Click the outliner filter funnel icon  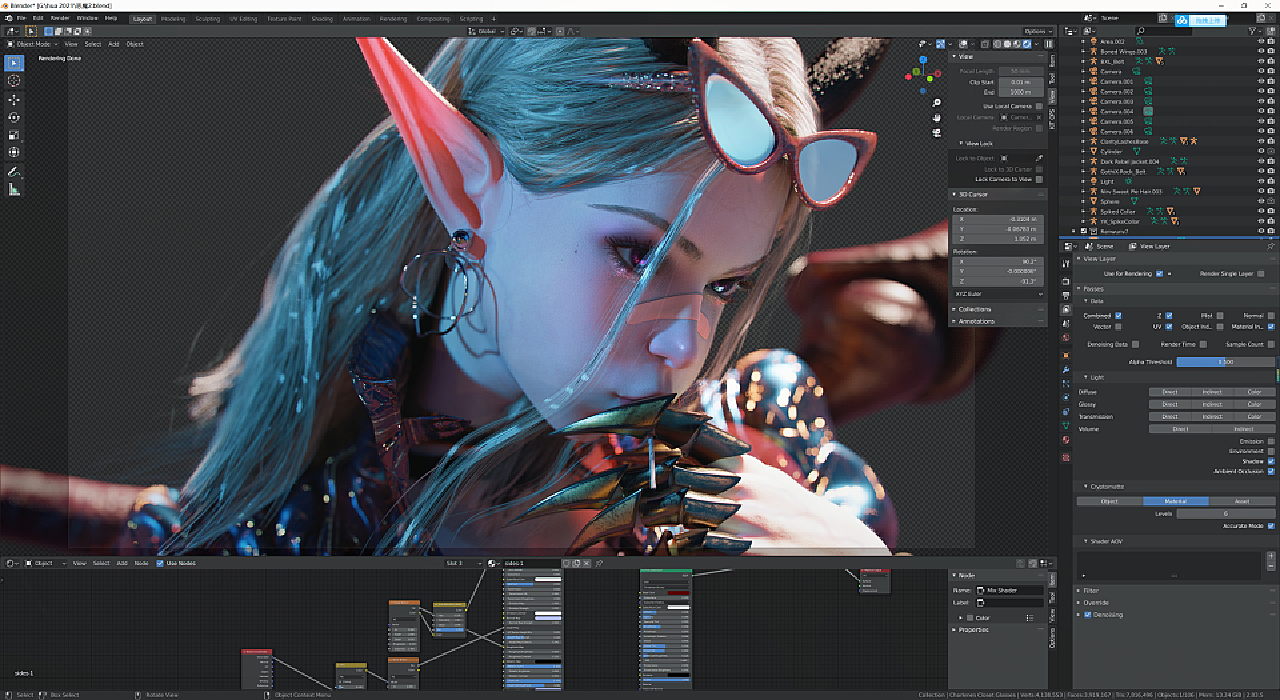tap(1254, 31)
